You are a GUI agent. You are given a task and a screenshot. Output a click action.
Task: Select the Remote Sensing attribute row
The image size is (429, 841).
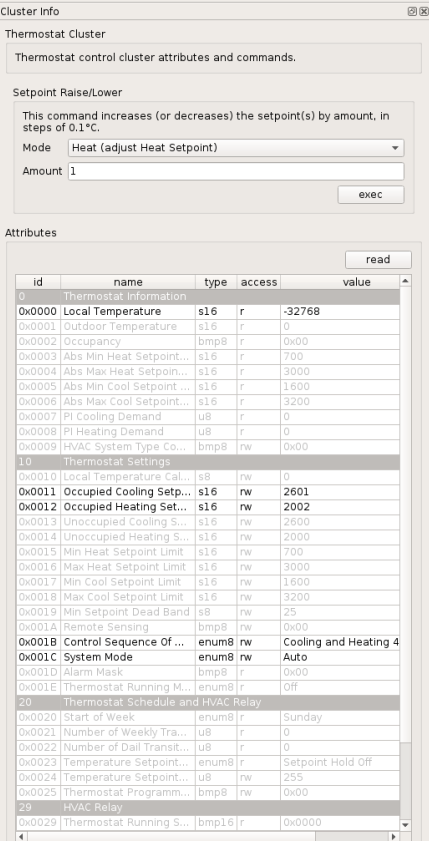coord(208,627)
